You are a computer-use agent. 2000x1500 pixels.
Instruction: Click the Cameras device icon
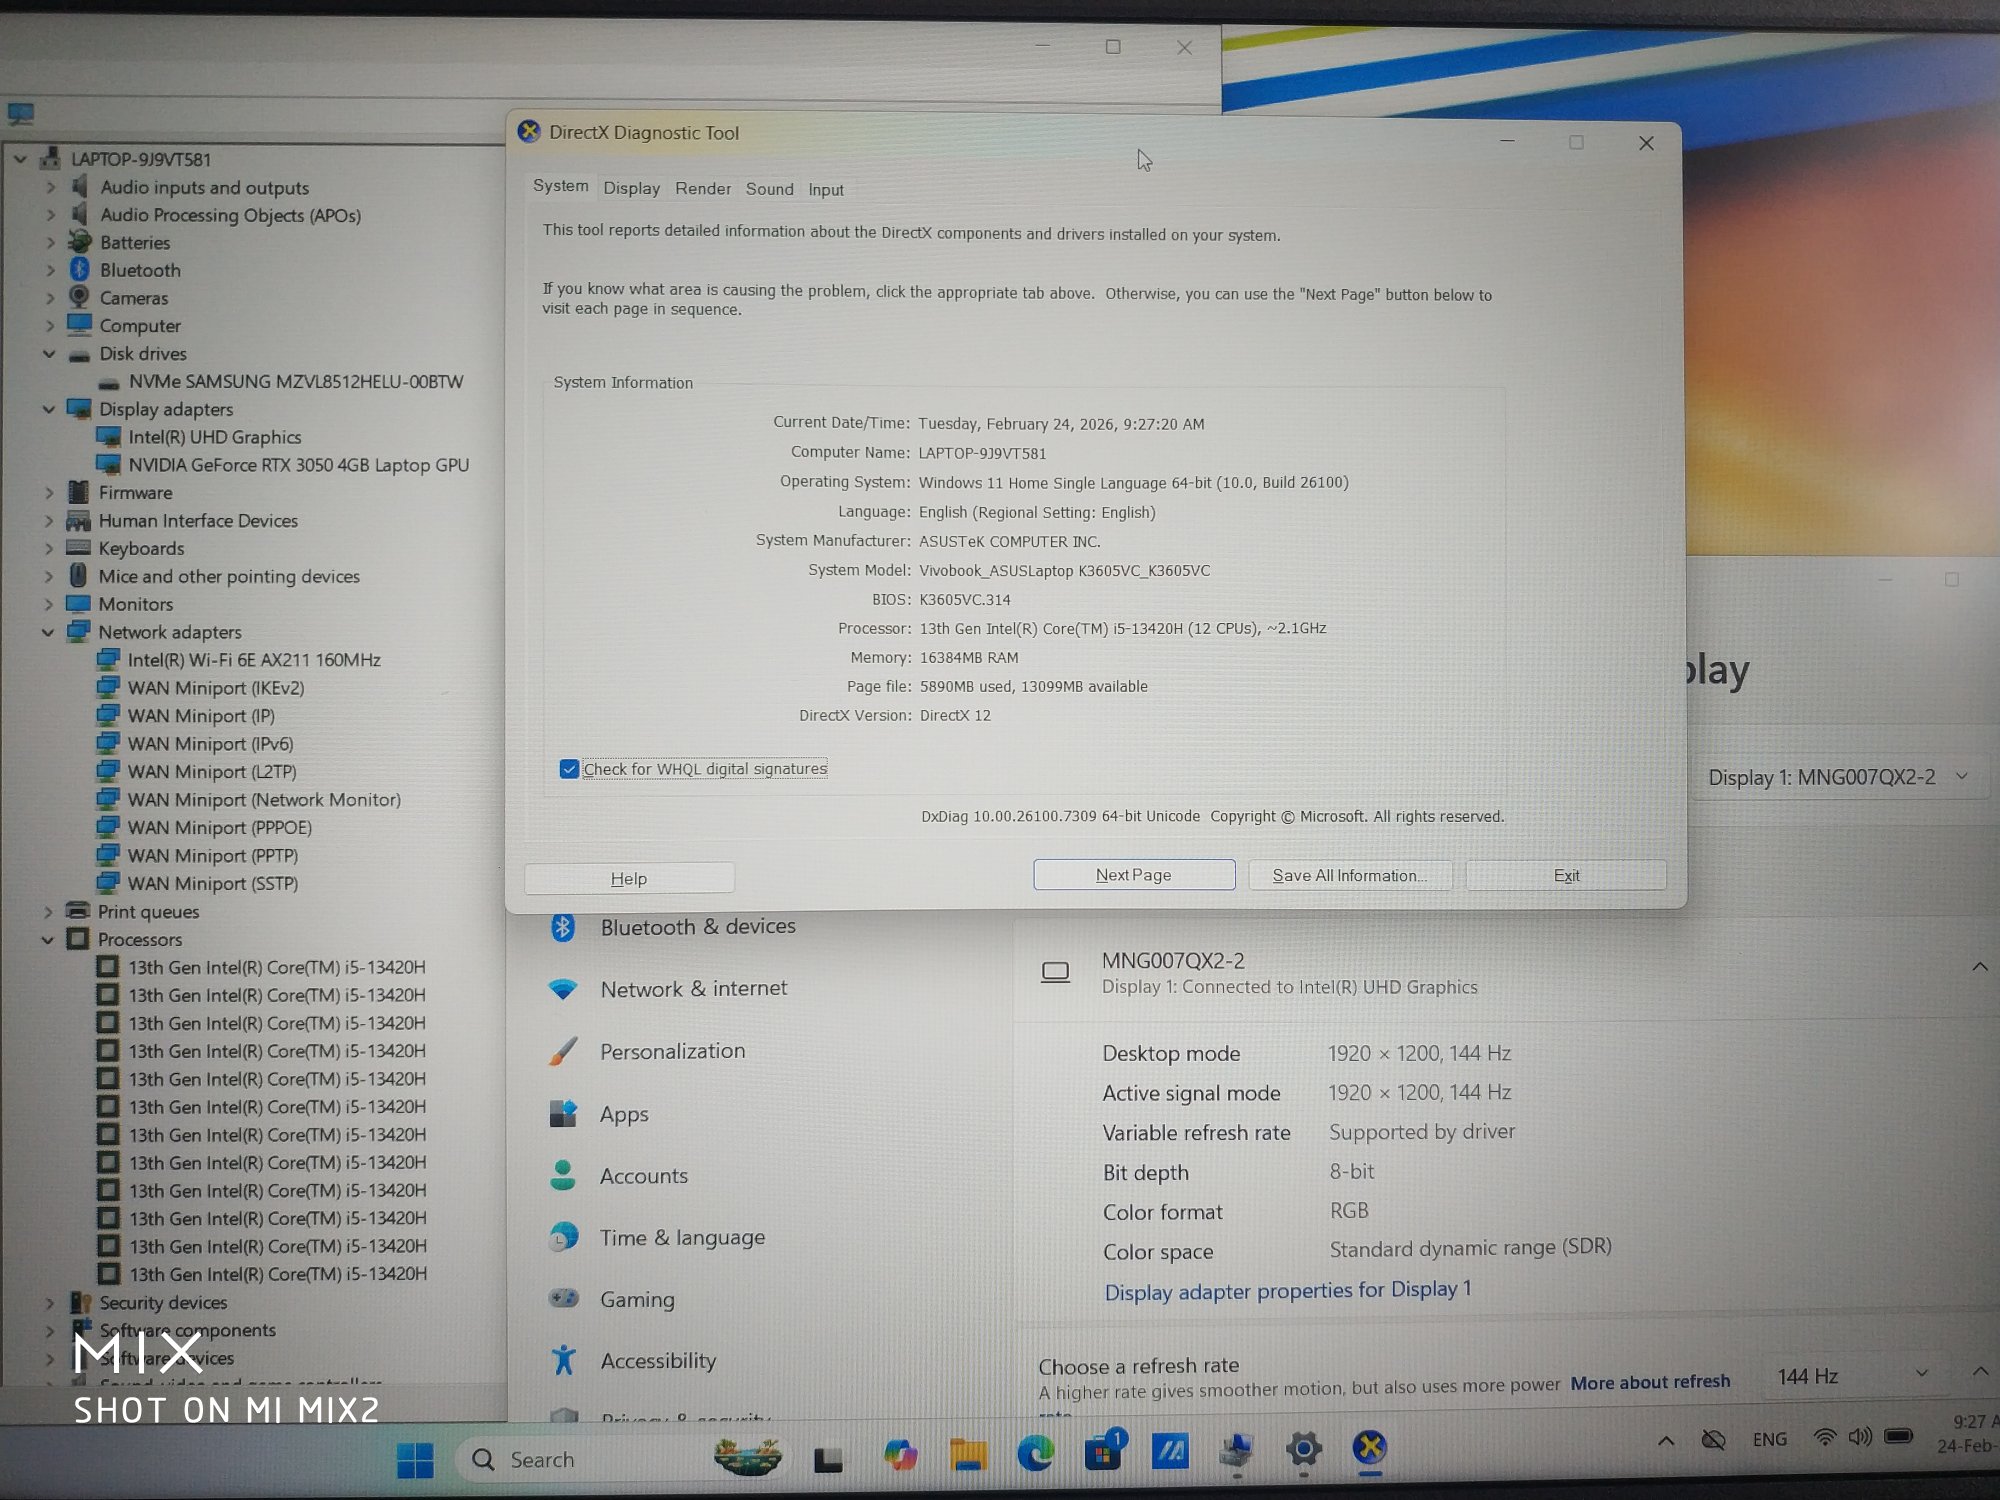(80, 297)
